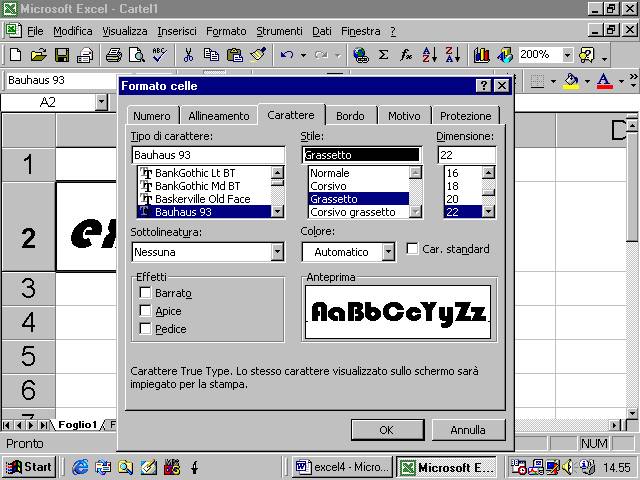Click the Borders icon in formatting toolbar
This screenshot has height=480, width=640.
(537, 81)
